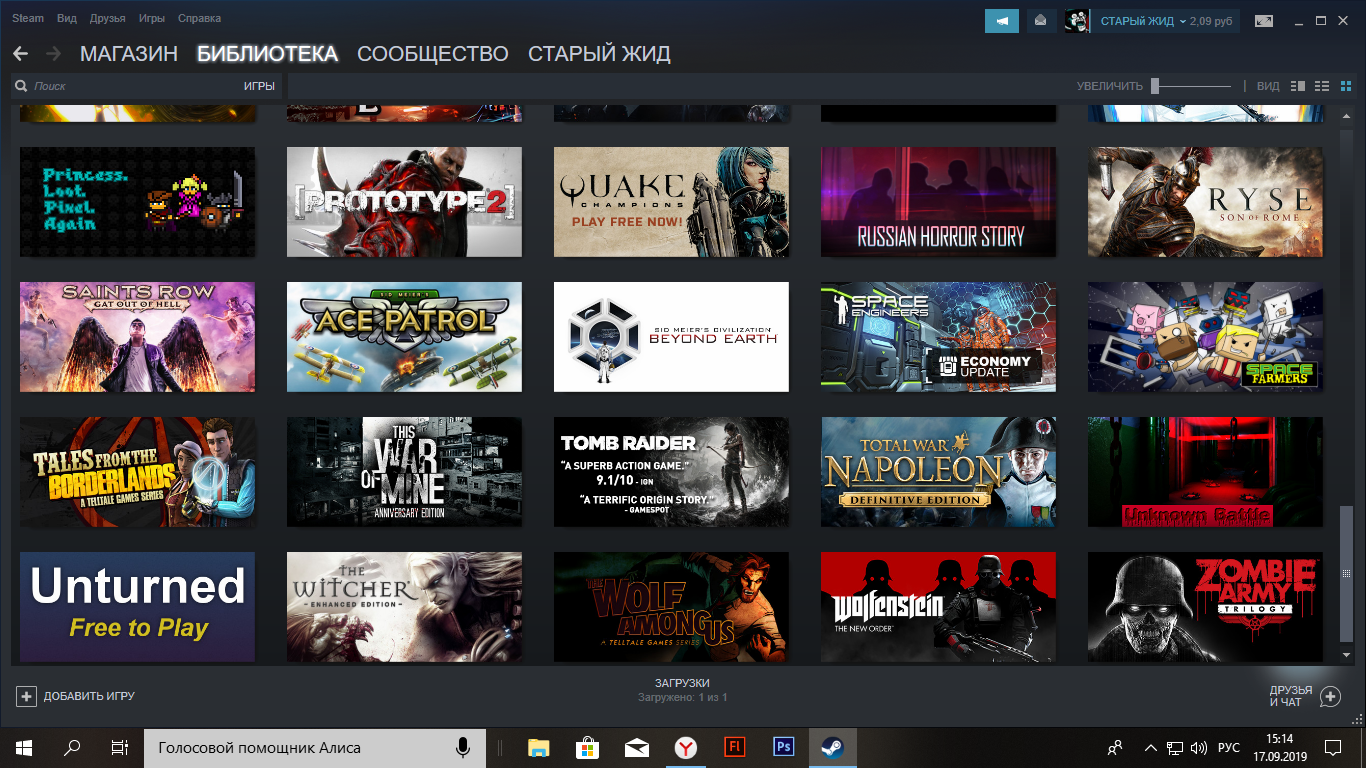This screenshot has height=768, width=1366.
Task: Go to the МАГАЗИН tab
Action: point(129,54)
